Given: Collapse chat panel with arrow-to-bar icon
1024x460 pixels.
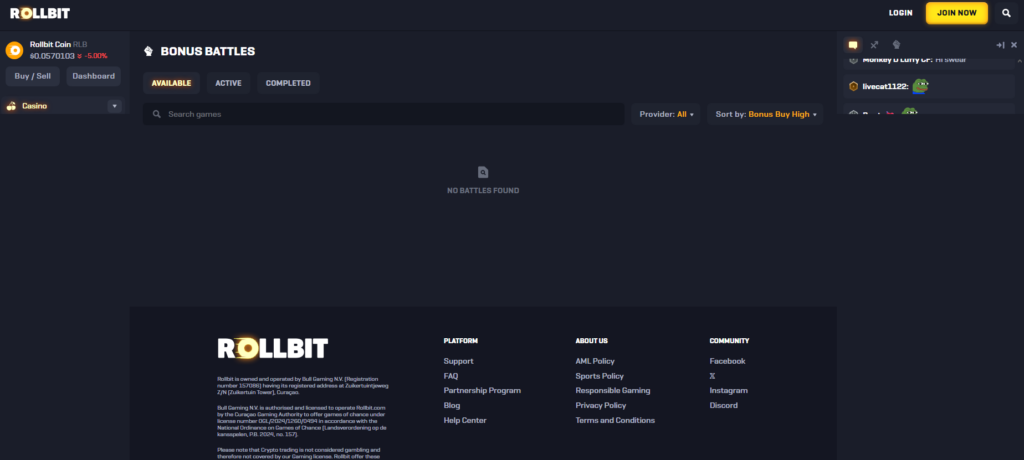Looking at the screenshot, I should 1000,45.
